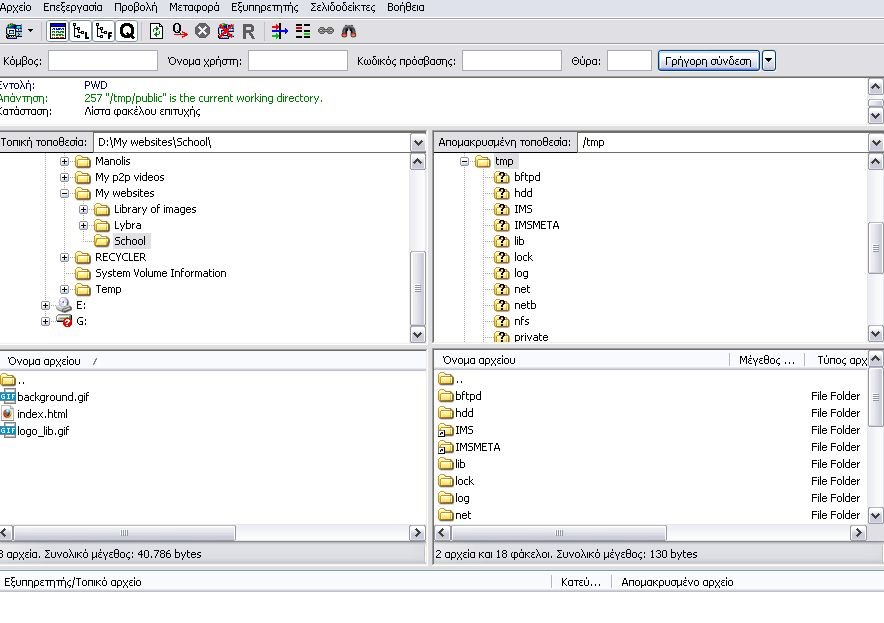Click the Όνομα χρήστη input field

point(298,61)
